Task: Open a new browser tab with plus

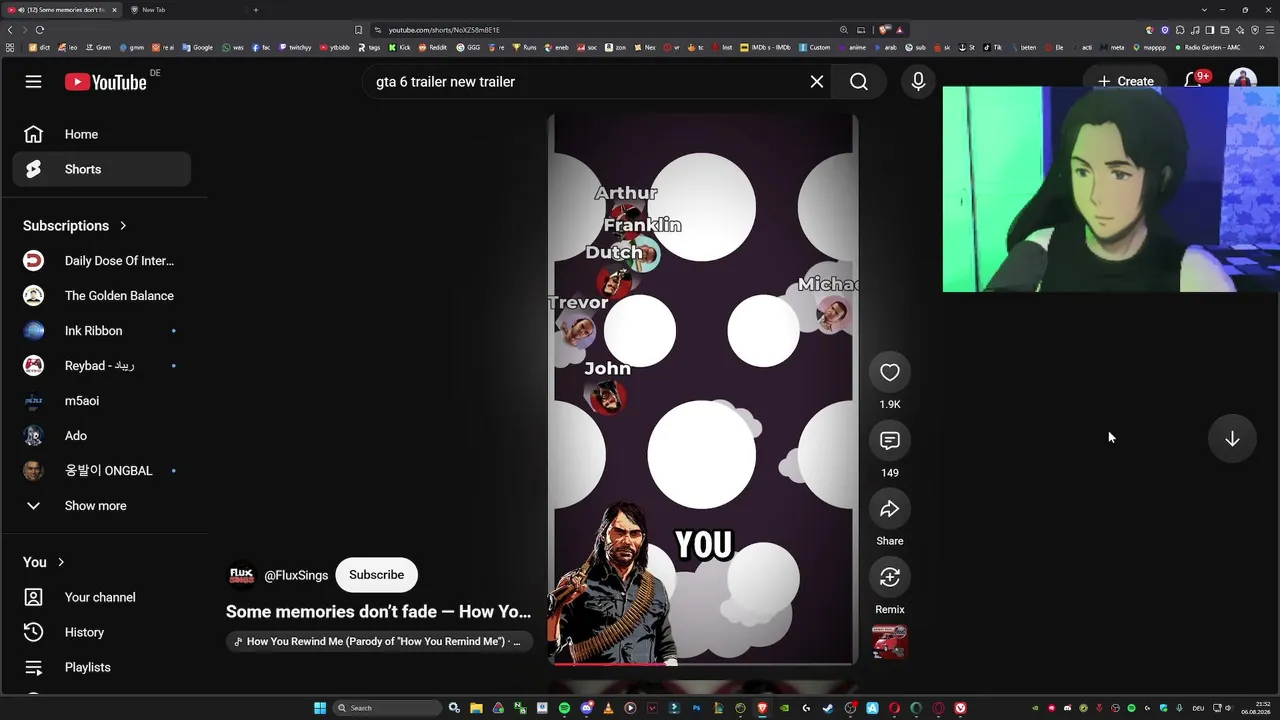Action: (256, 10)
